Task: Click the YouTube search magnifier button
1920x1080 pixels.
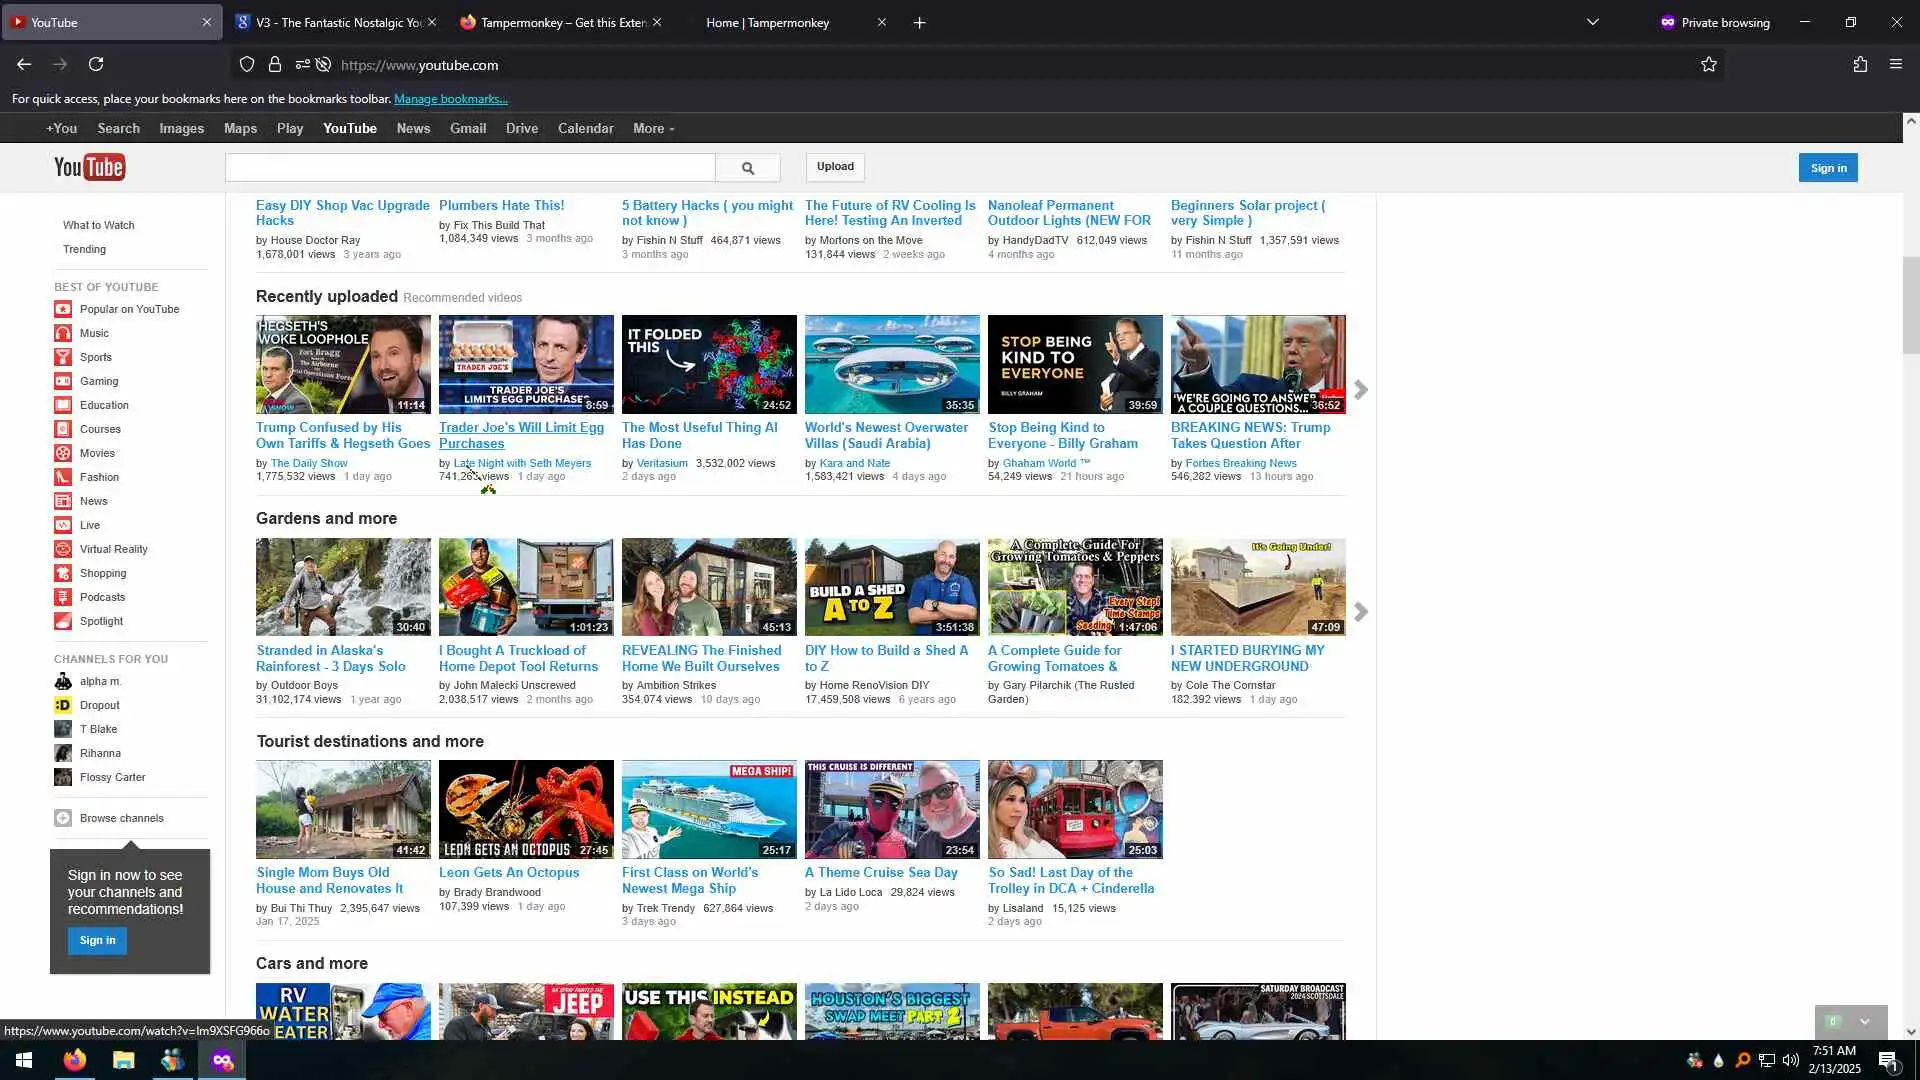Action: pos(747,168)
